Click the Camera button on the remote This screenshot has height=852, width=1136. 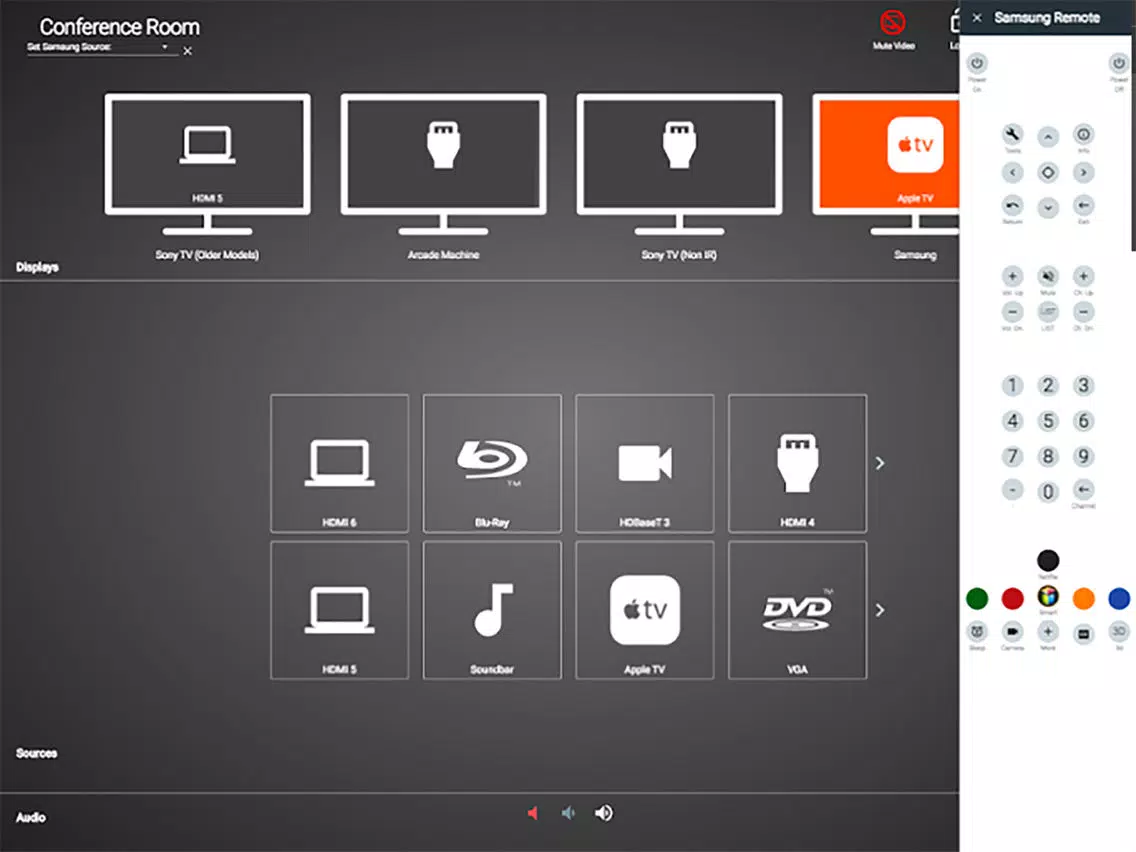click(1012, 631)
